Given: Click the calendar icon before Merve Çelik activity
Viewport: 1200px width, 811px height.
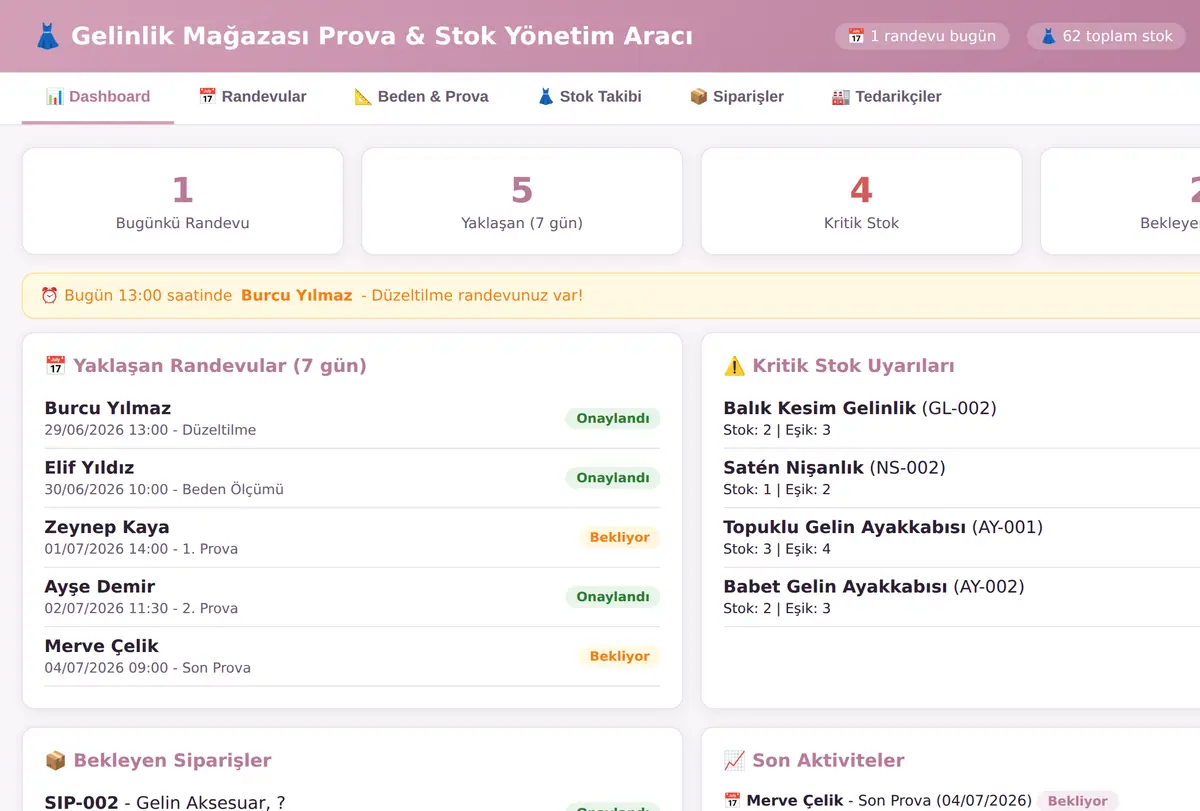Looking at the screenshot, I should pyautogui.click(x=732, y=801).
